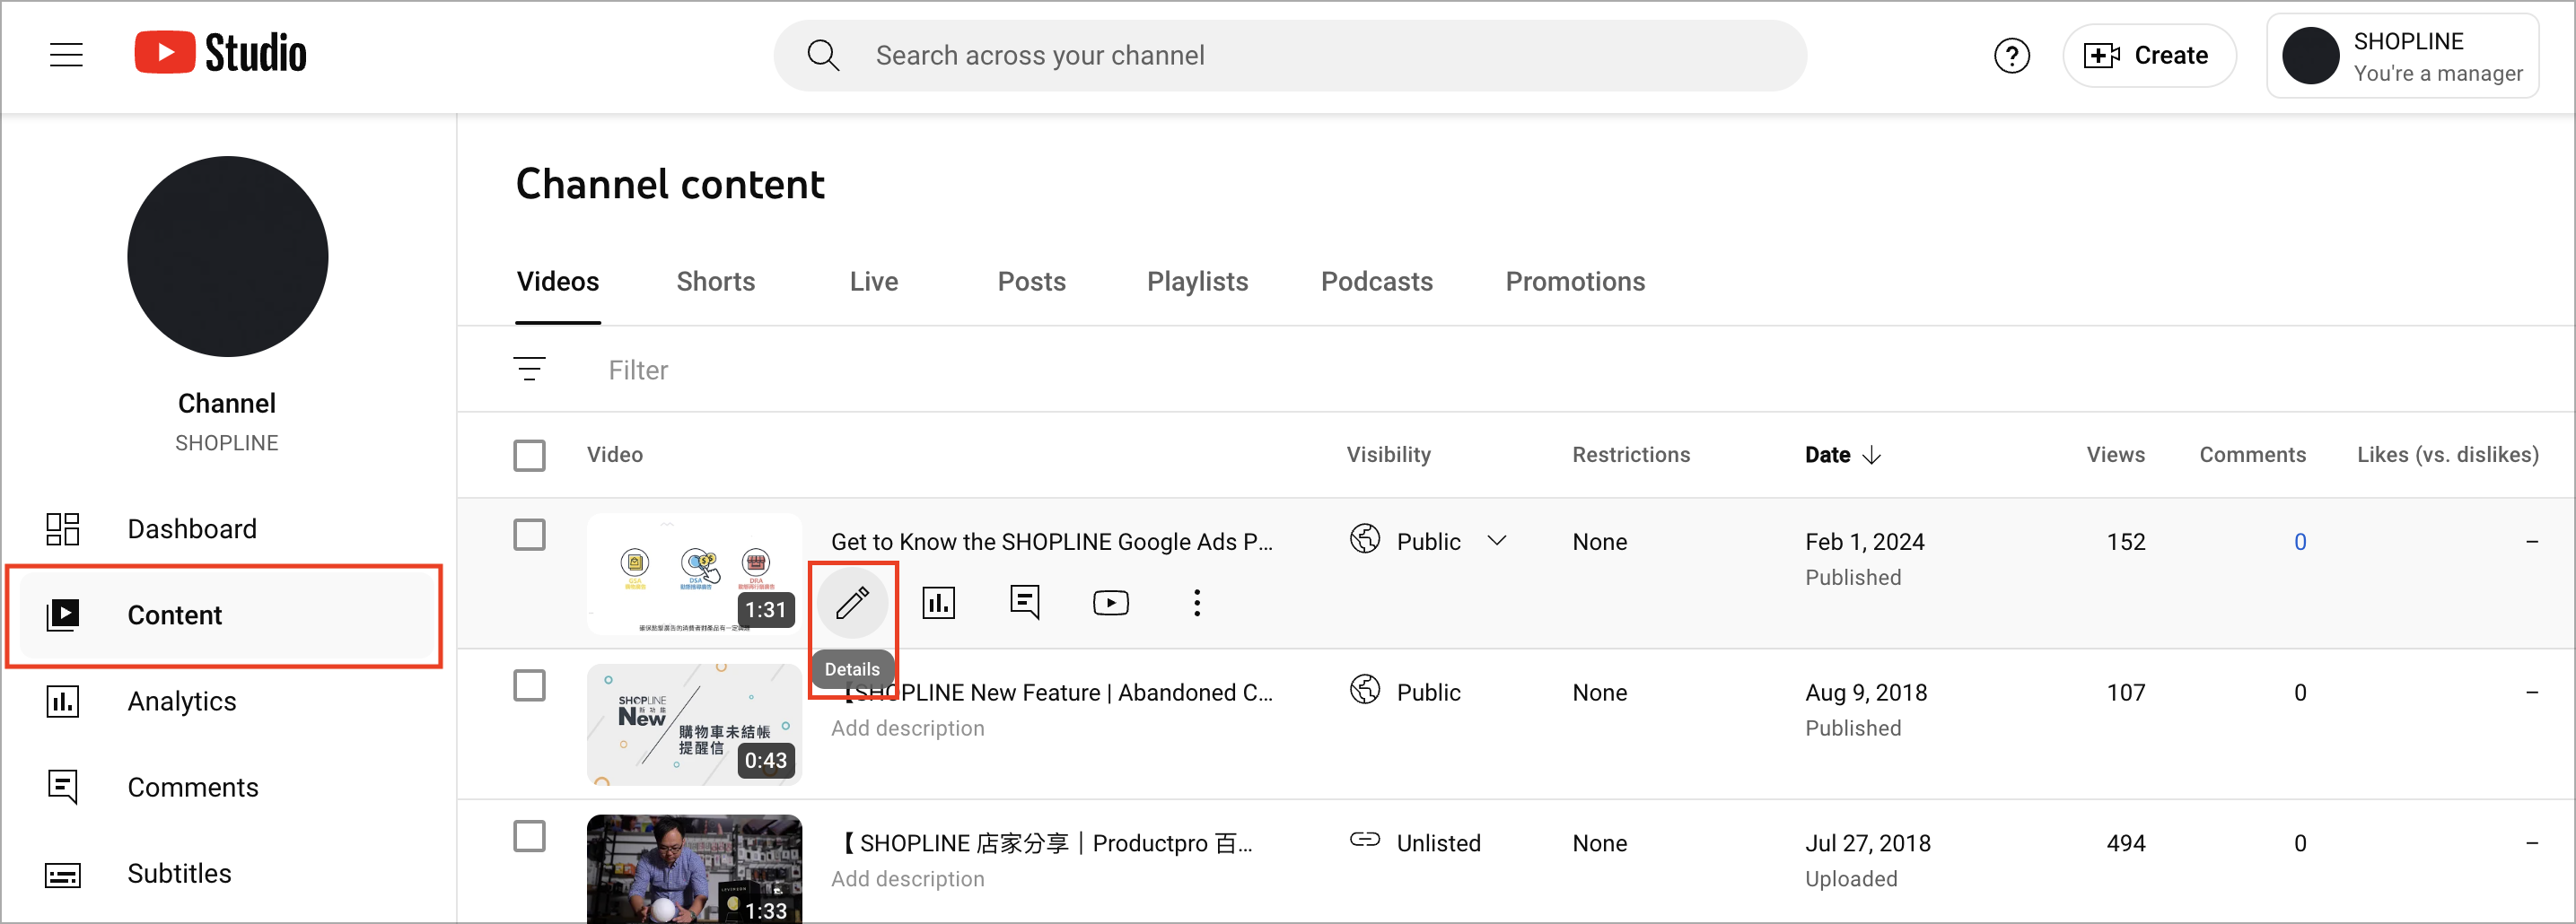Expand Public visibility dropdown on first video

coord(1497,541)
